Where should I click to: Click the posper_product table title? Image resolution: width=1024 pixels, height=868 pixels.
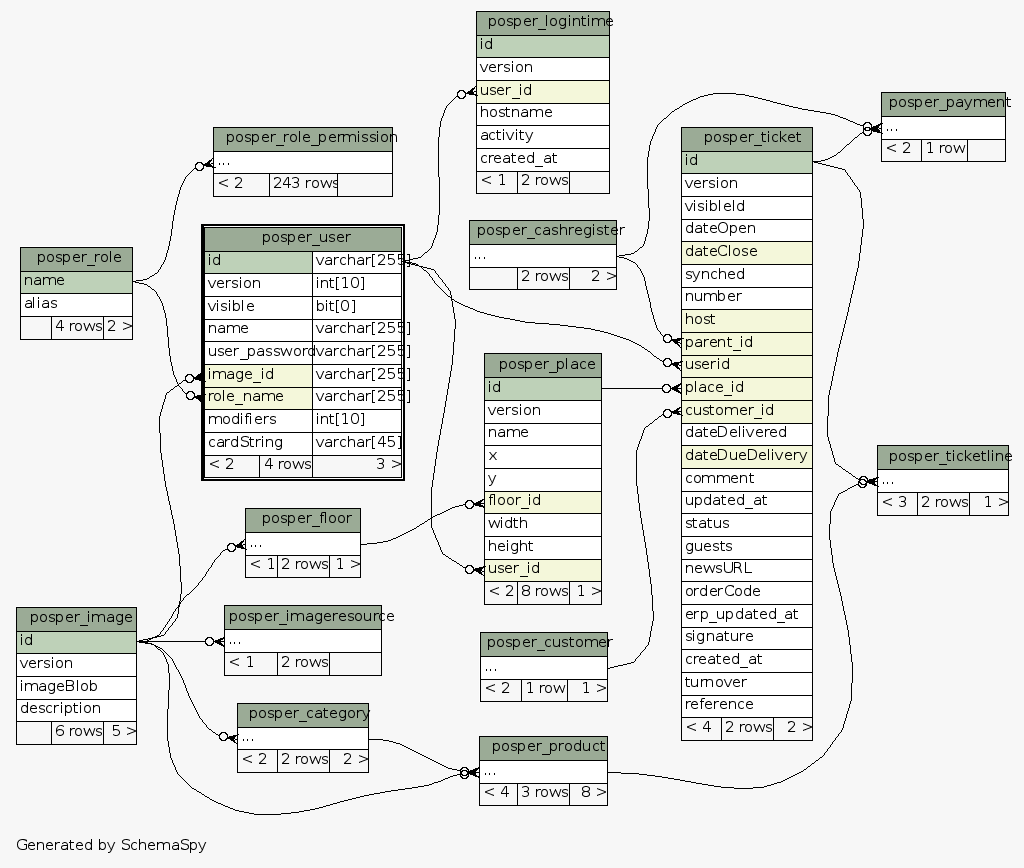coord(543,747)
